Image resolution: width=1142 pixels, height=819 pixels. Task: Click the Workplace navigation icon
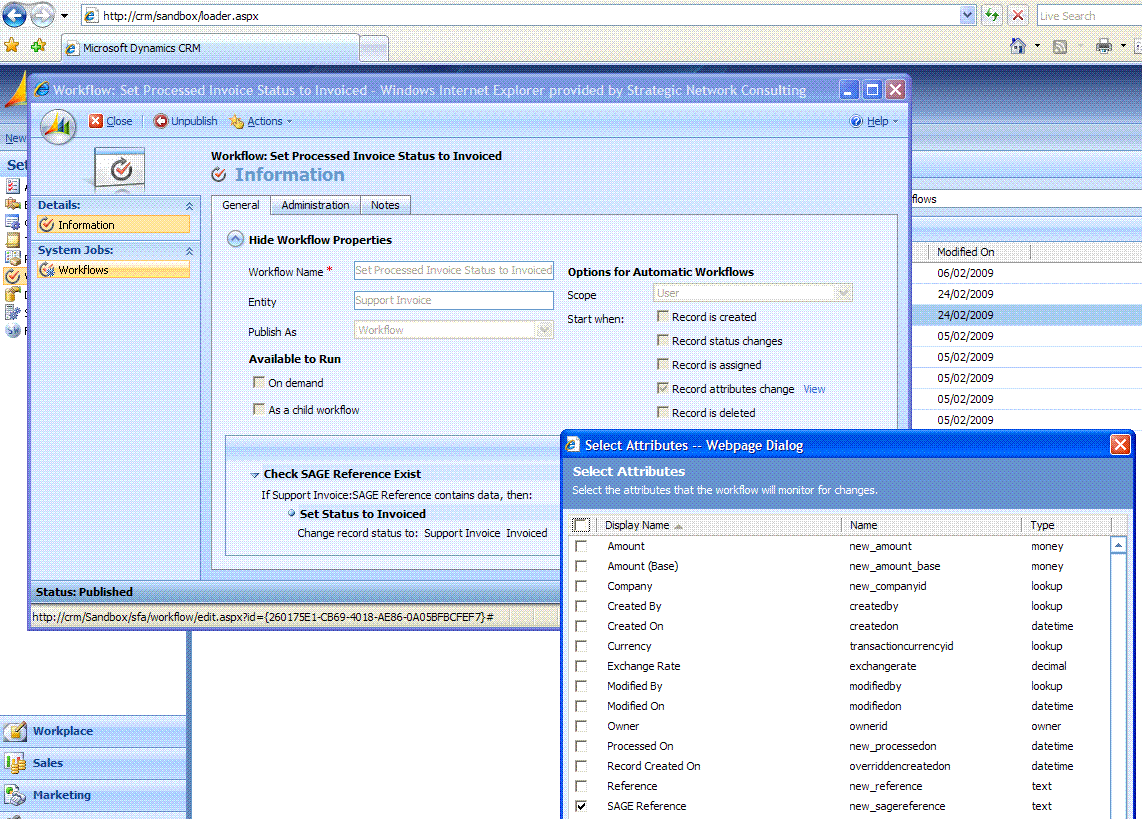pos(15,731)
